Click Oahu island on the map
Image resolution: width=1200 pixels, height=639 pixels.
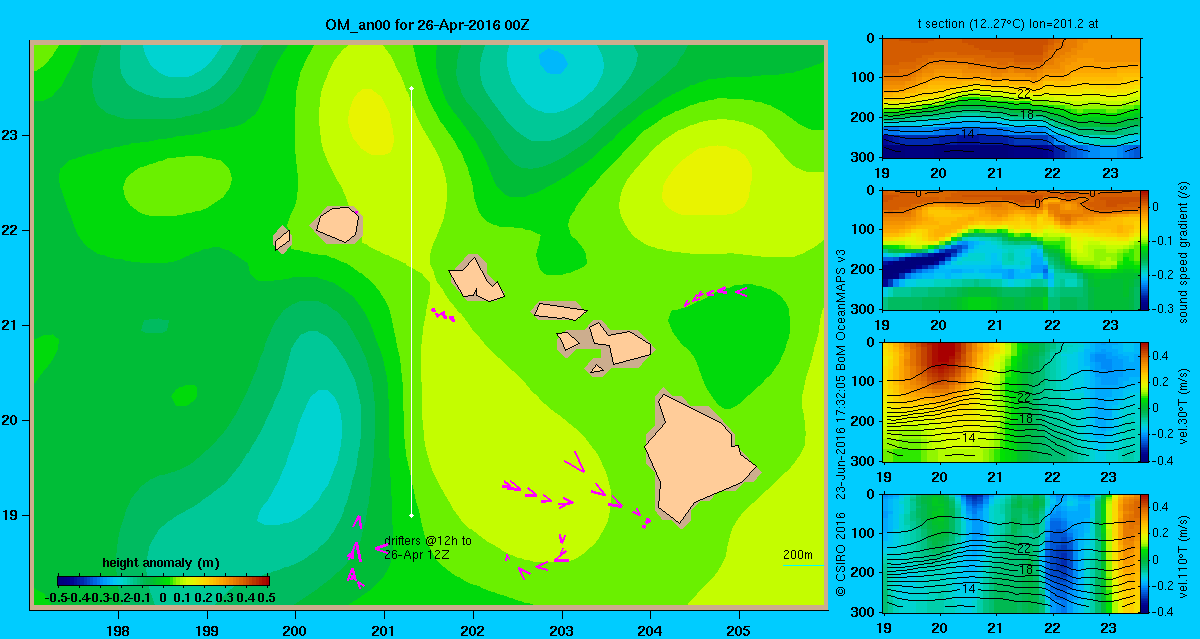(x=476, y=278)
